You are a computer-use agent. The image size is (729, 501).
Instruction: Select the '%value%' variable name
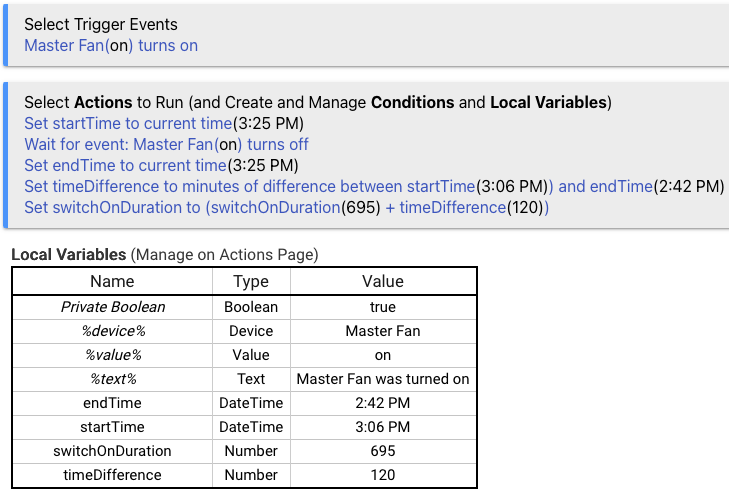113,355
